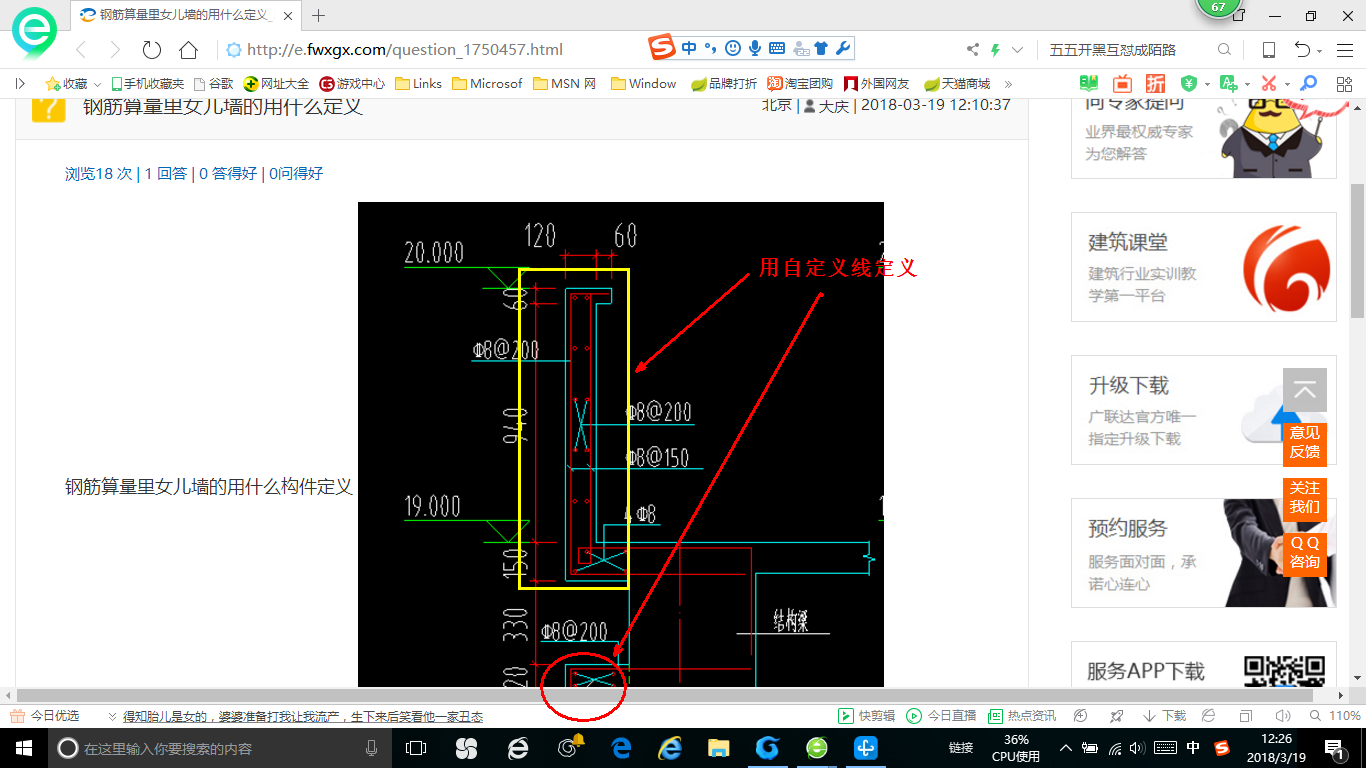Open the scissors screenshot dropdown arrow
This screenshot has height=768, width=1366.
(1287, 85)
